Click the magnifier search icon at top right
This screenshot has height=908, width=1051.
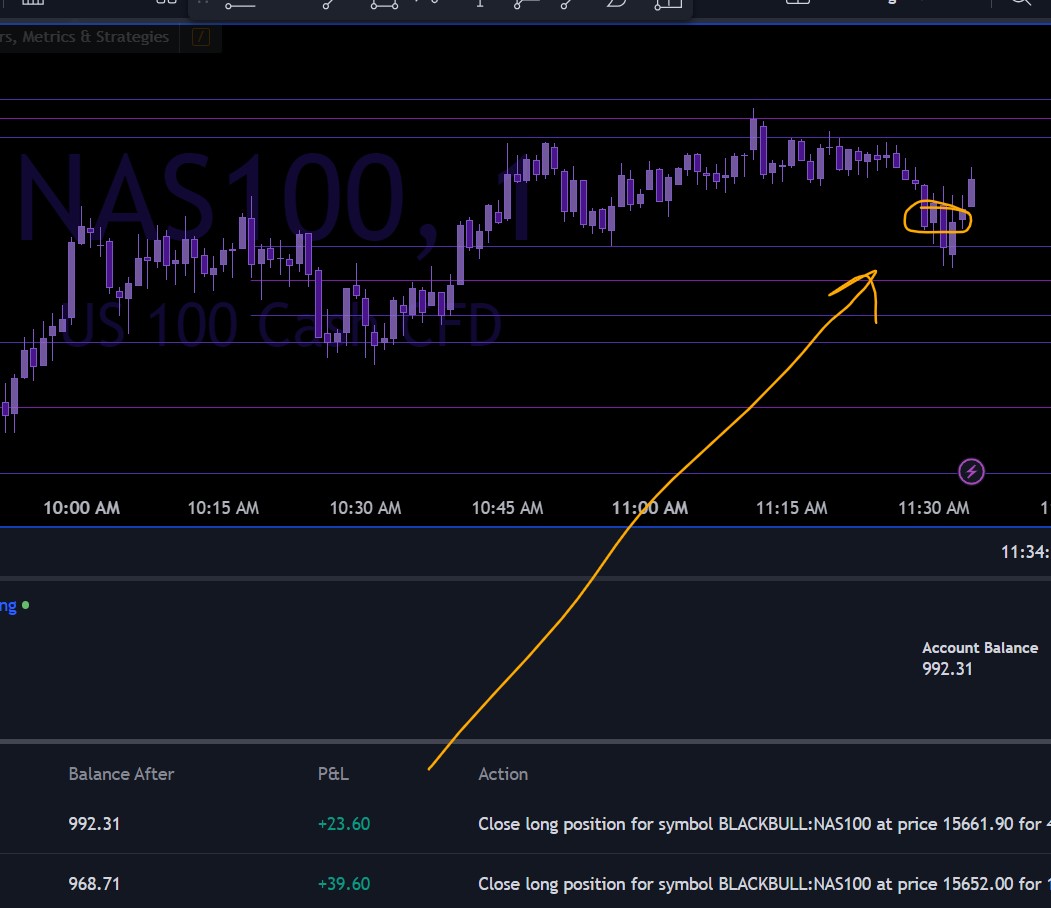pyautogui.click(x=1020, y=4)
